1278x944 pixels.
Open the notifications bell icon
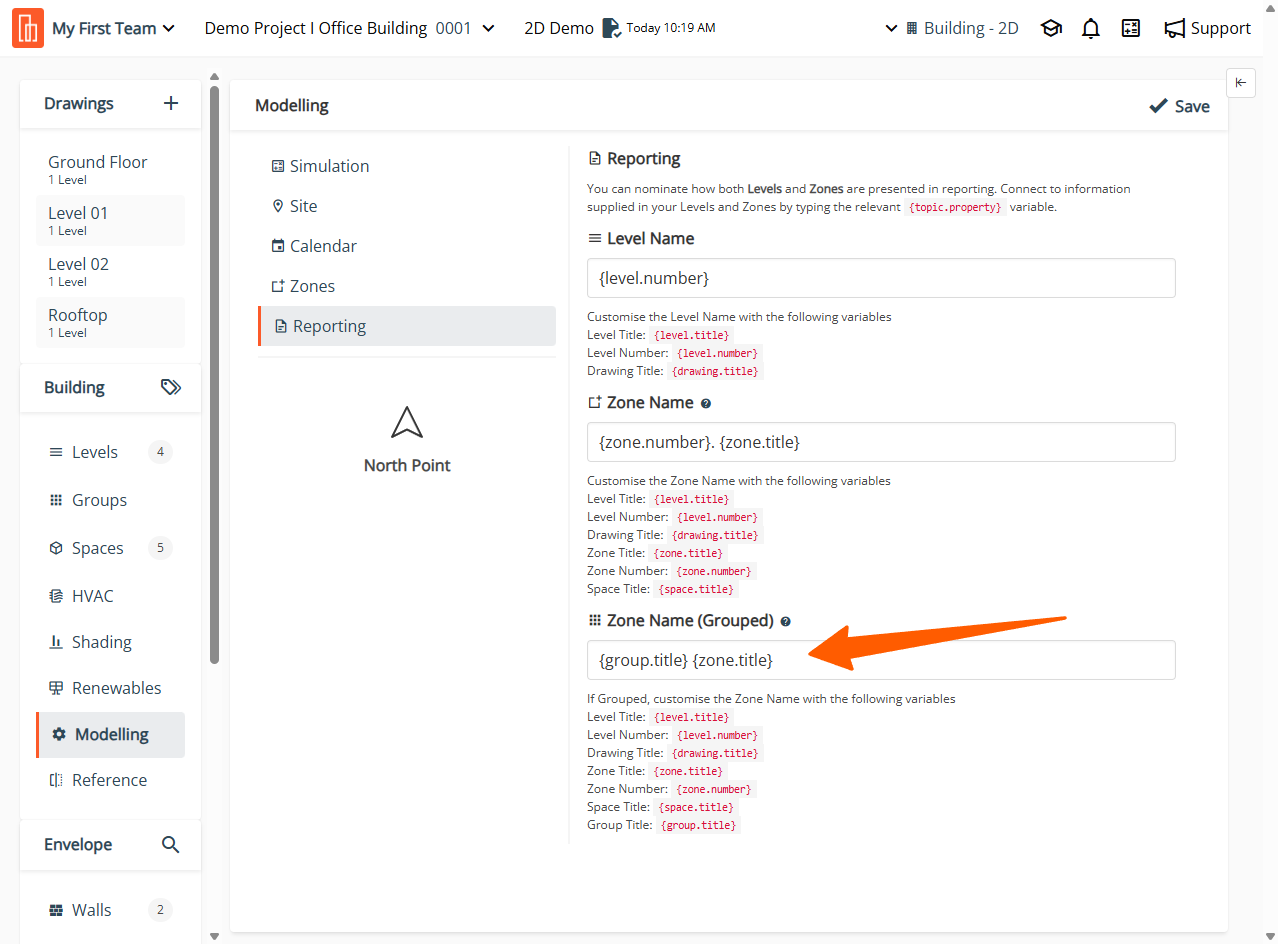(x=1091, y=29)
